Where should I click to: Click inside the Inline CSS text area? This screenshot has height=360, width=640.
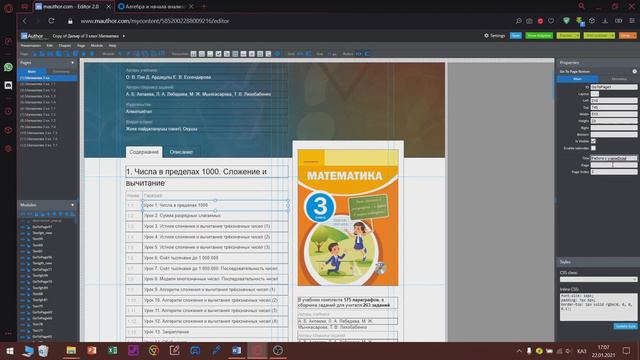tap(598, 307)
